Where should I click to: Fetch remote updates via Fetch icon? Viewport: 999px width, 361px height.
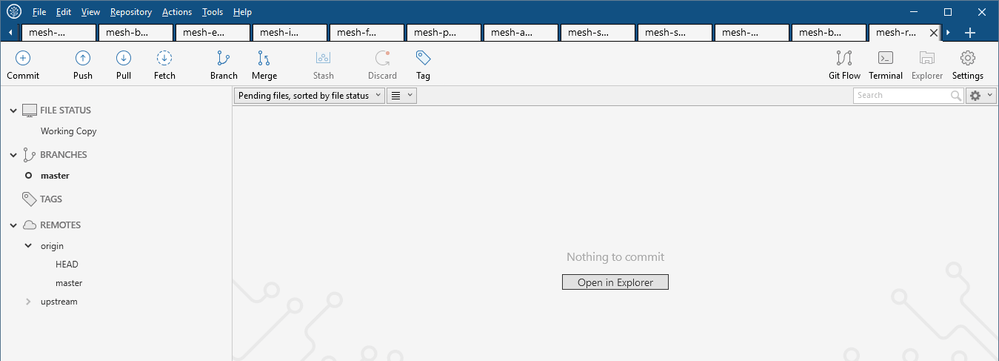point(164,59)
